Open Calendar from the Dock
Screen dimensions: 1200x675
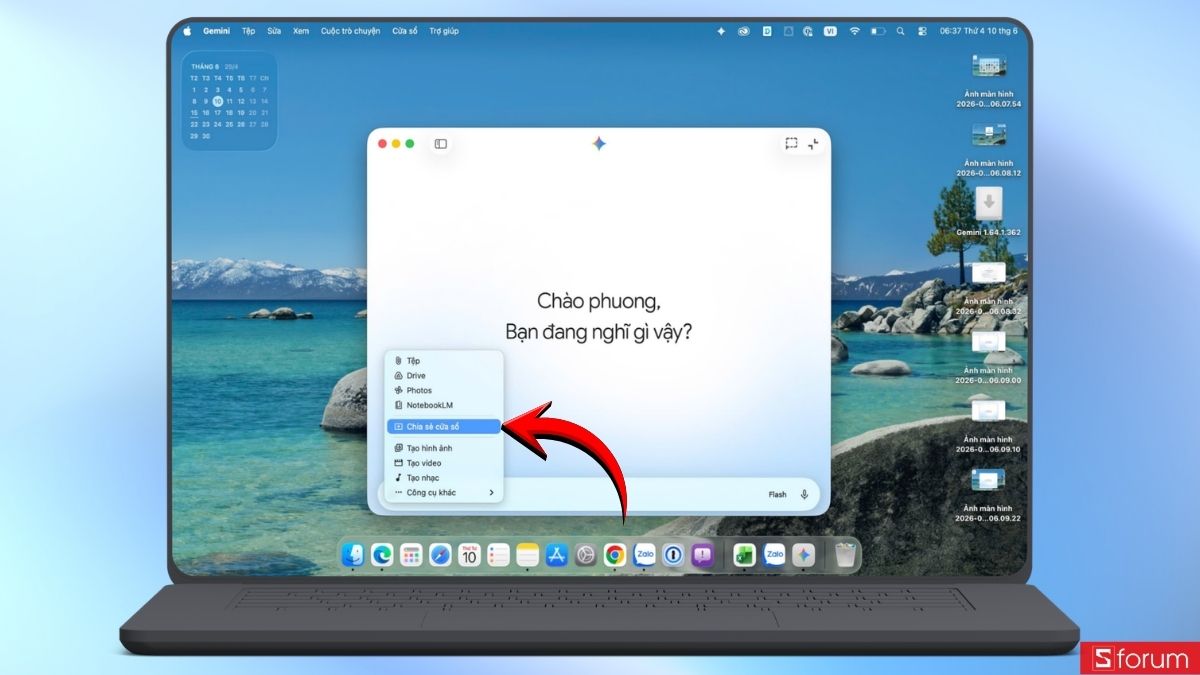point(469,555)
